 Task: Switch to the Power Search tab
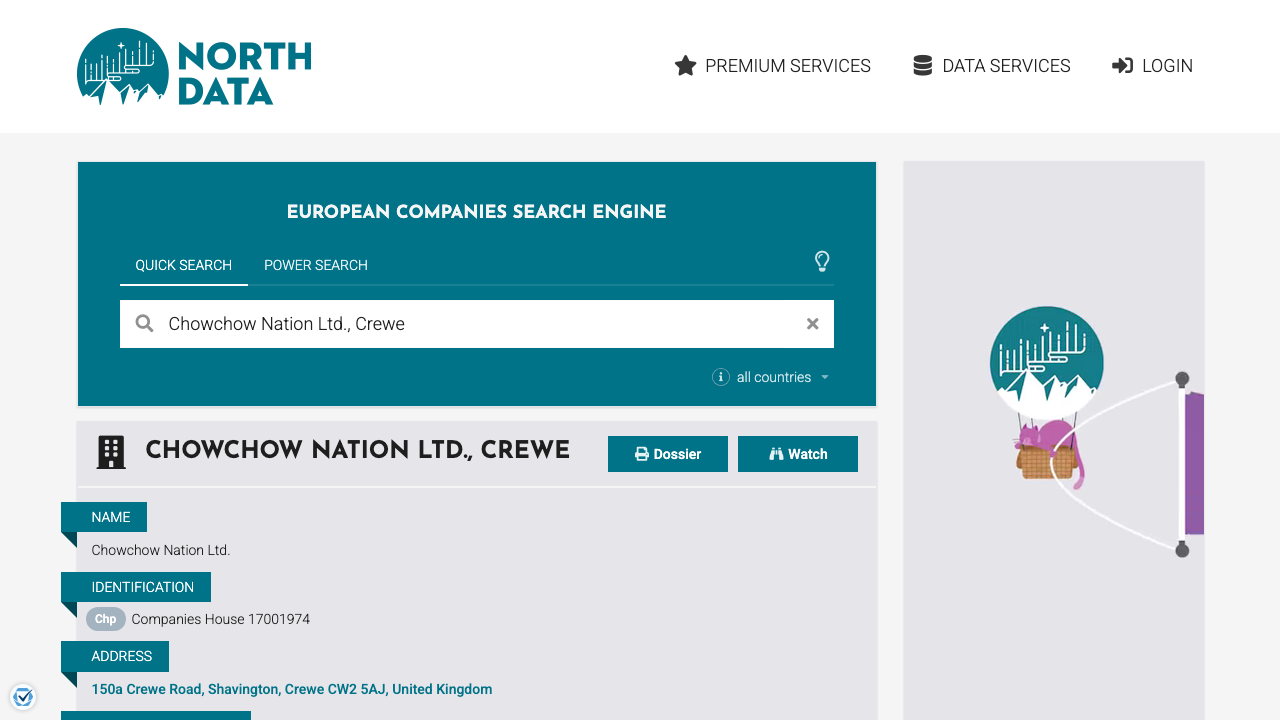coord(315,265)
